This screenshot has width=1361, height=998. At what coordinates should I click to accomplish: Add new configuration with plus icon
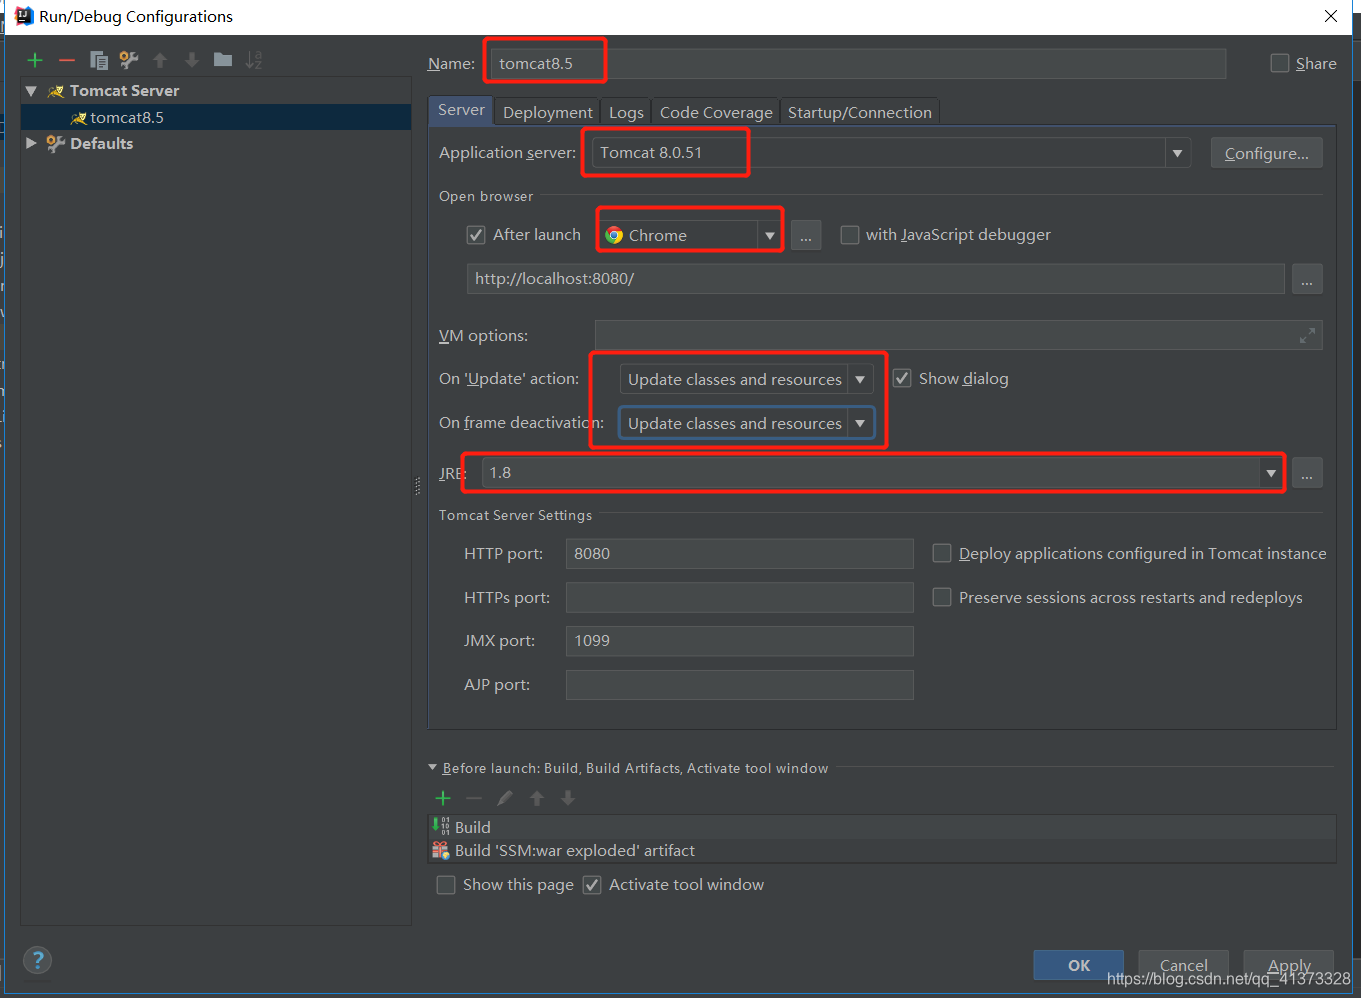pyautogui.click(x=35, y=60)
